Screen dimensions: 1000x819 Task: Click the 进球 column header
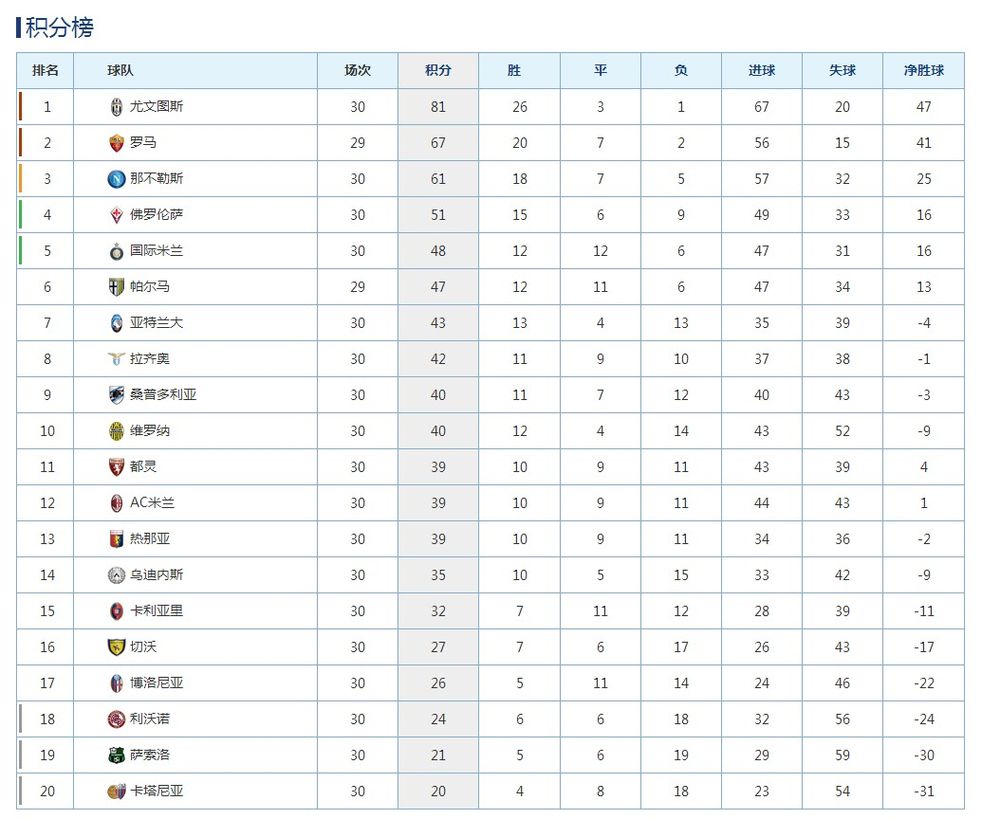(x=761, y=70)
